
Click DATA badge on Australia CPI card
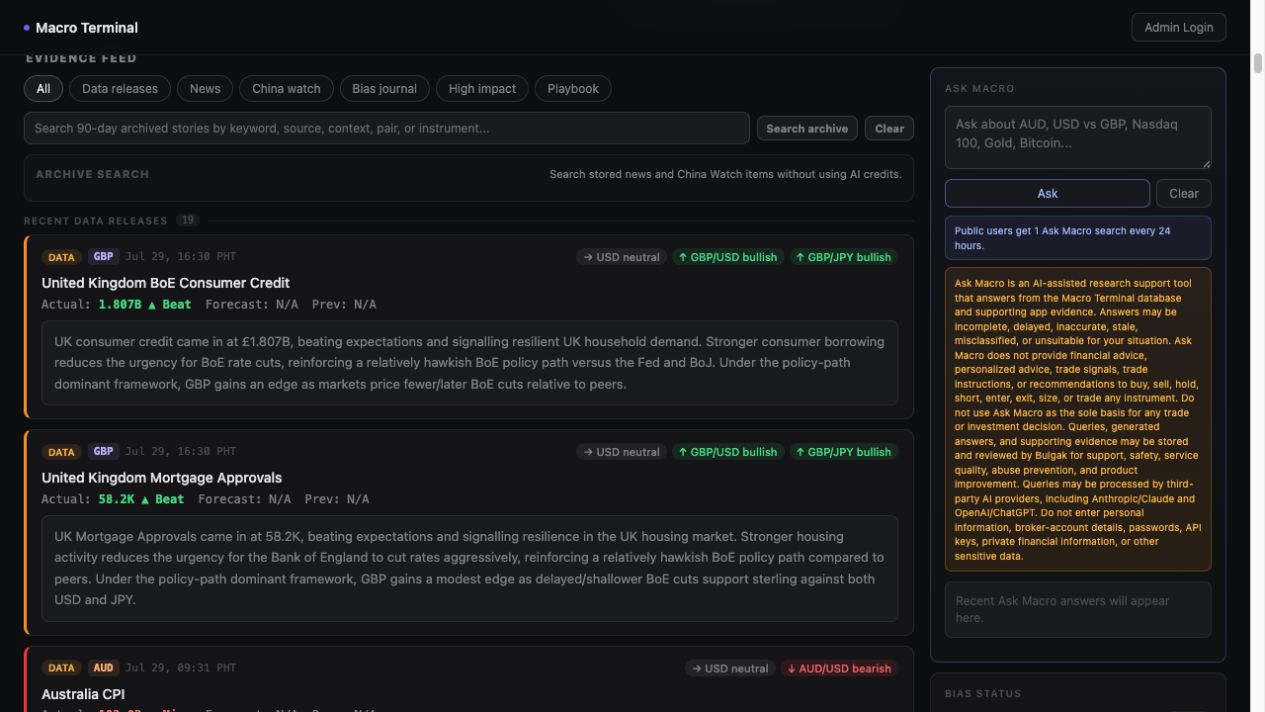[x=62, y=668]
